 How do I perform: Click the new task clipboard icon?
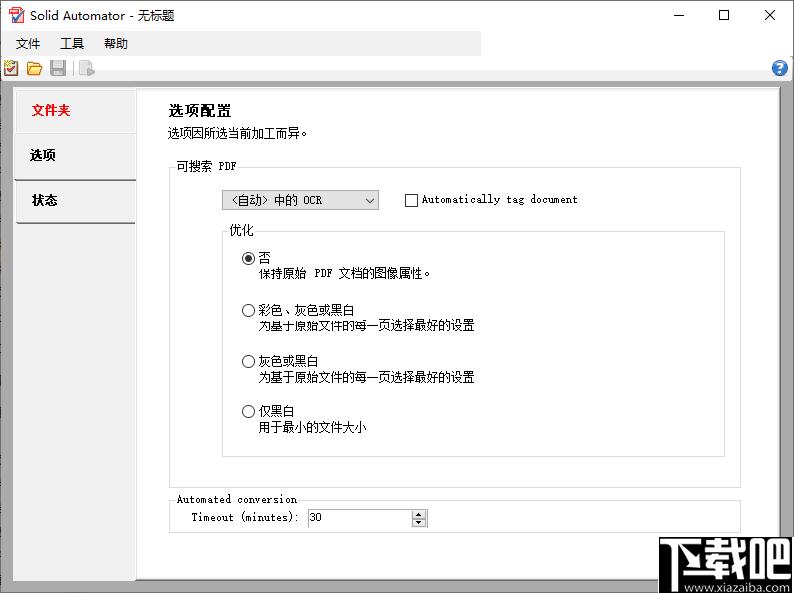pyautogui.click(x=11, y=68)
